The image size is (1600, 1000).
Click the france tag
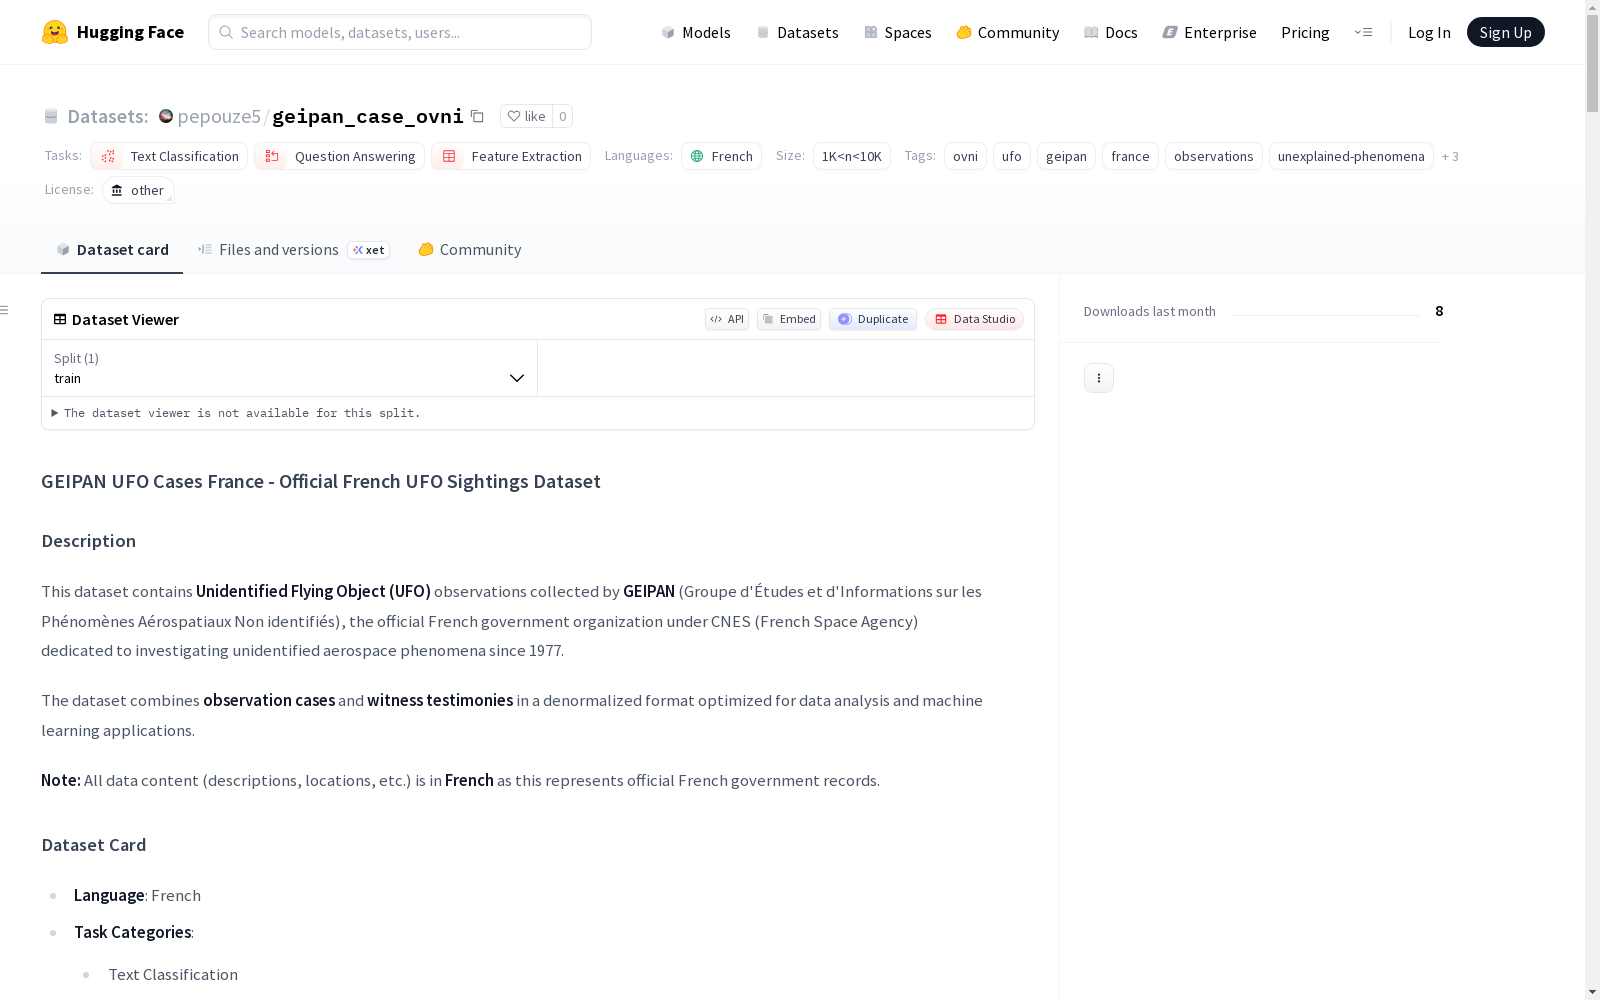click(1130, 156)
